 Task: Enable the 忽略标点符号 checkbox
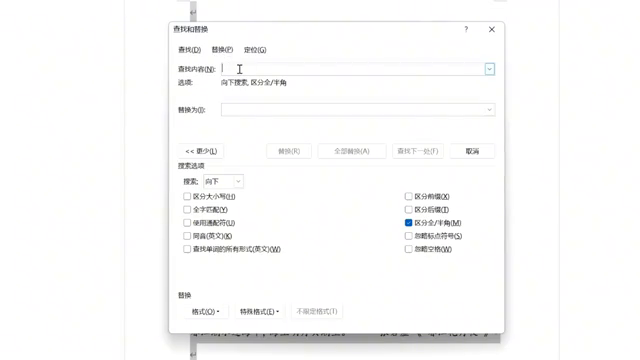pos(409,236)
